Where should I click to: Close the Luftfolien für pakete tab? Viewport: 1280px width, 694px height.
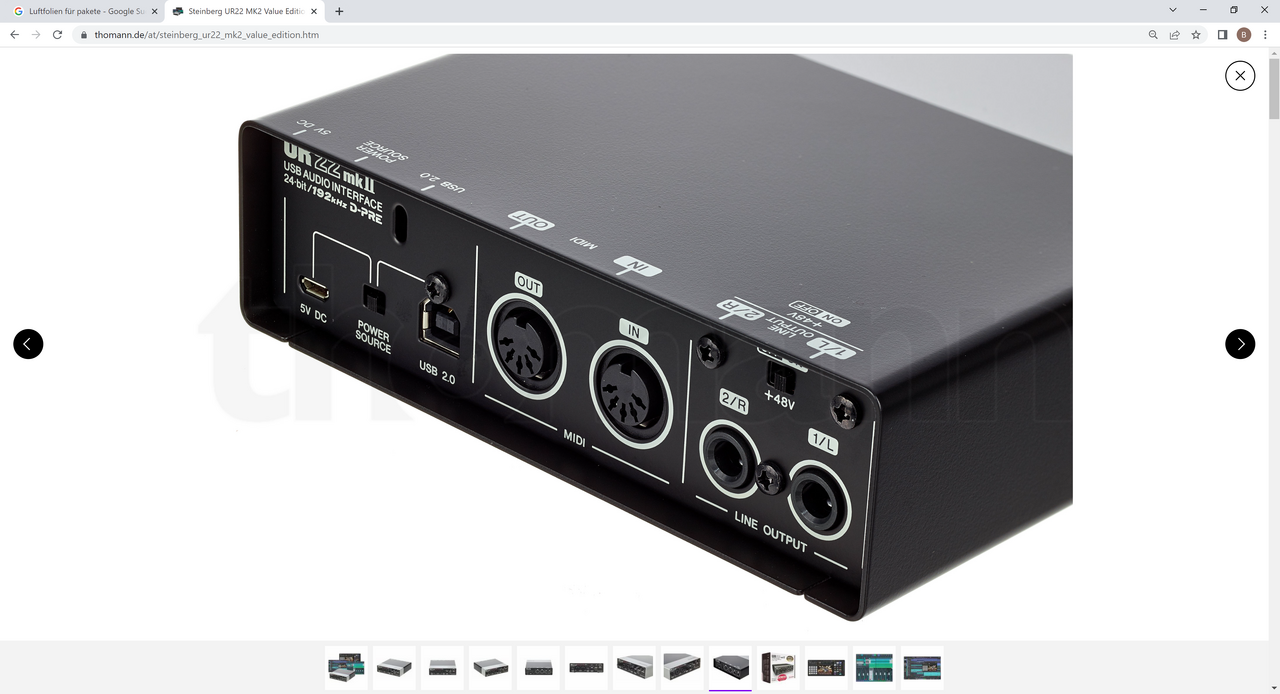pyautogui.click(x=154, y=11)
